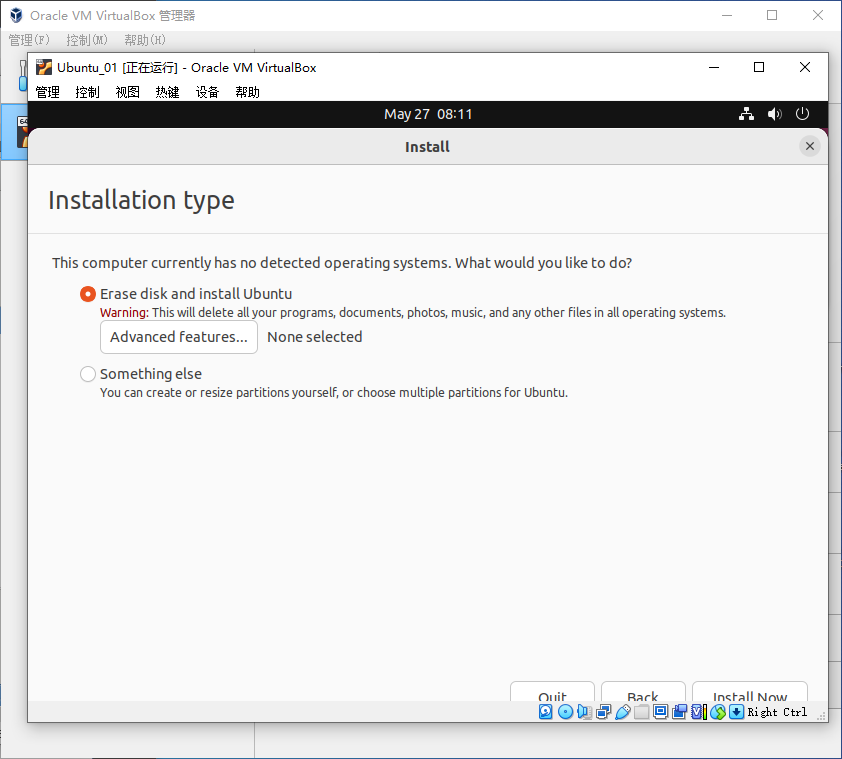Open Advanced features dialog
842x759 pixels.
click(x=179, y=337)
